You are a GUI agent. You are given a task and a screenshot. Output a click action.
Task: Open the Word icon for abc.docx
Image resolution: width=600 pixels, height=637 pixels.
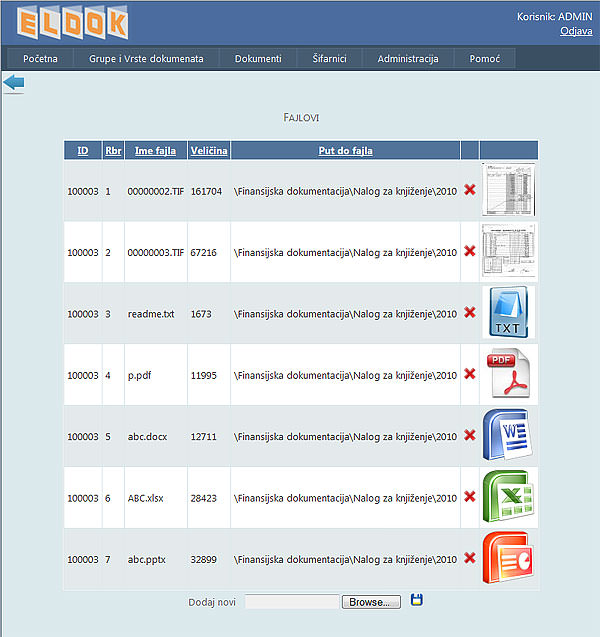(x=508, y=436)
